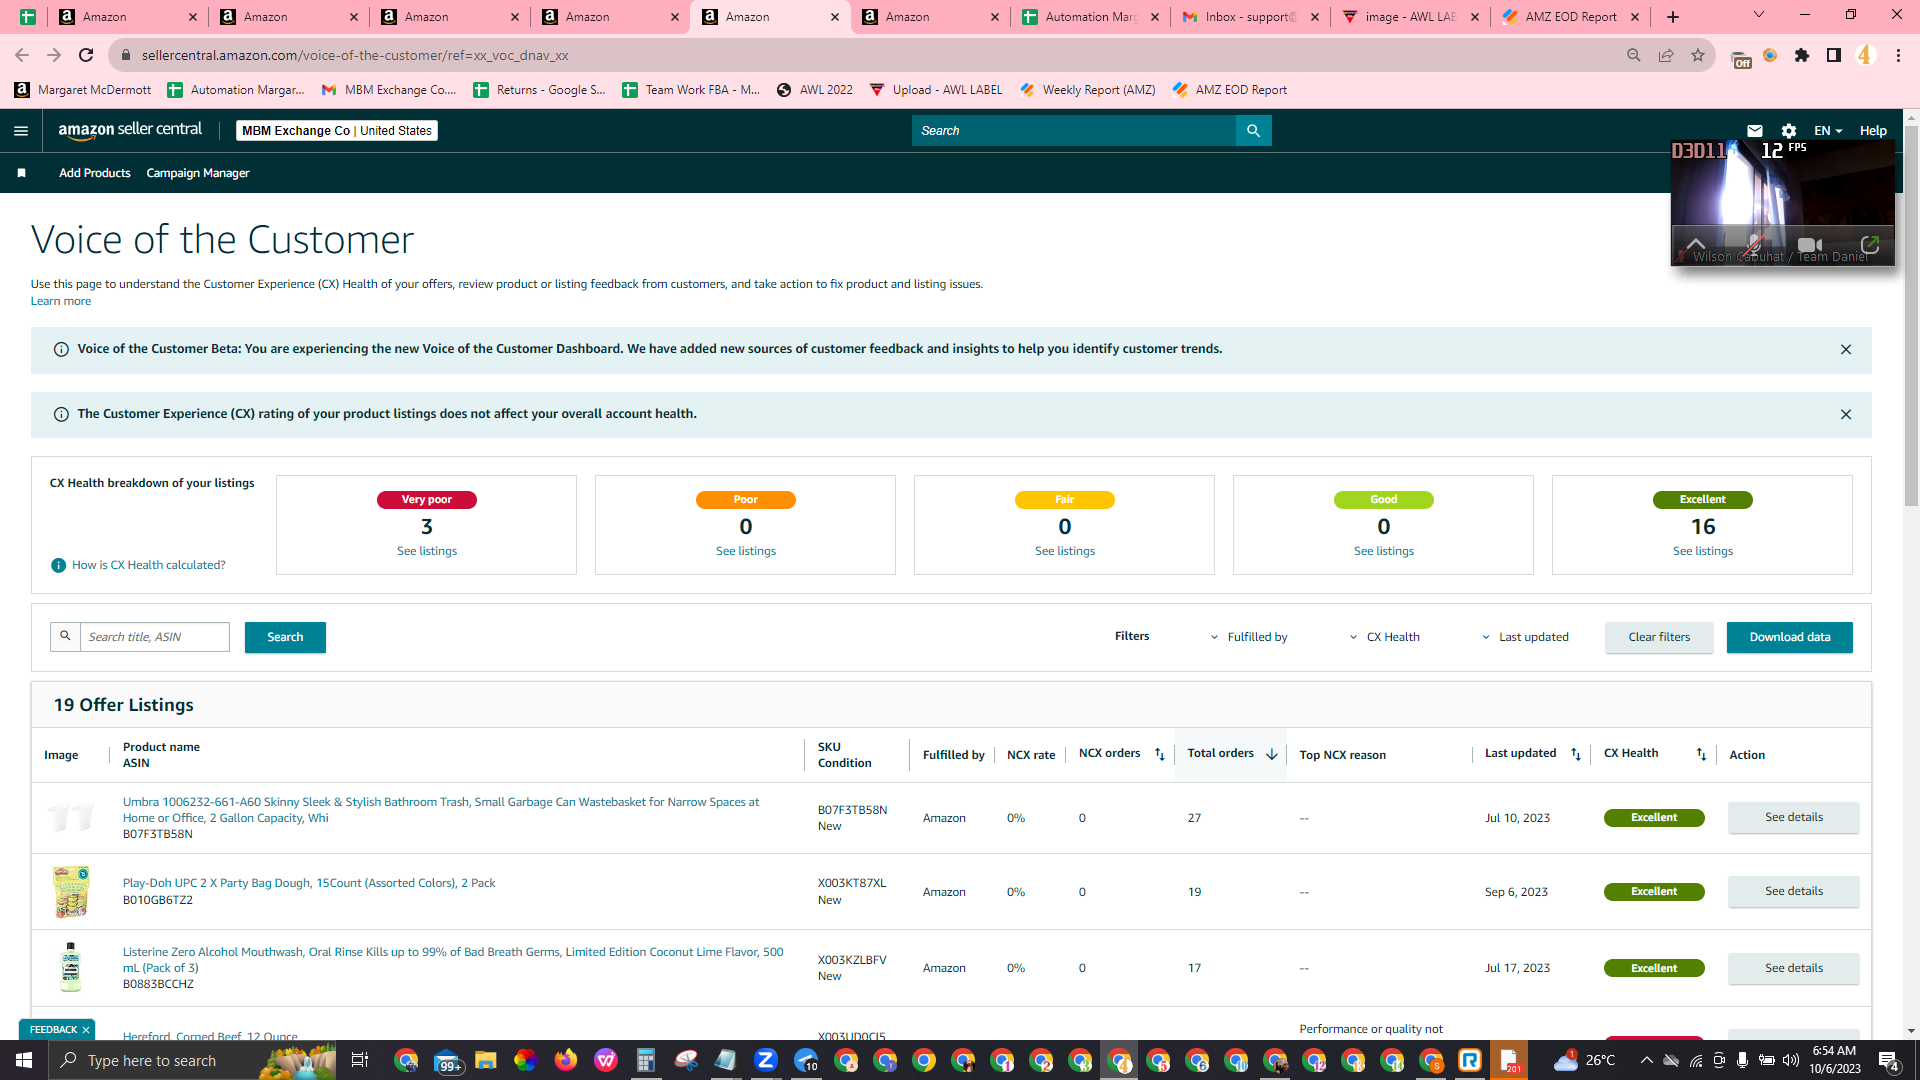Open the MBM Exchange Co account switcher
The image size is (1920, 1080).
click(x=337, y=131)
